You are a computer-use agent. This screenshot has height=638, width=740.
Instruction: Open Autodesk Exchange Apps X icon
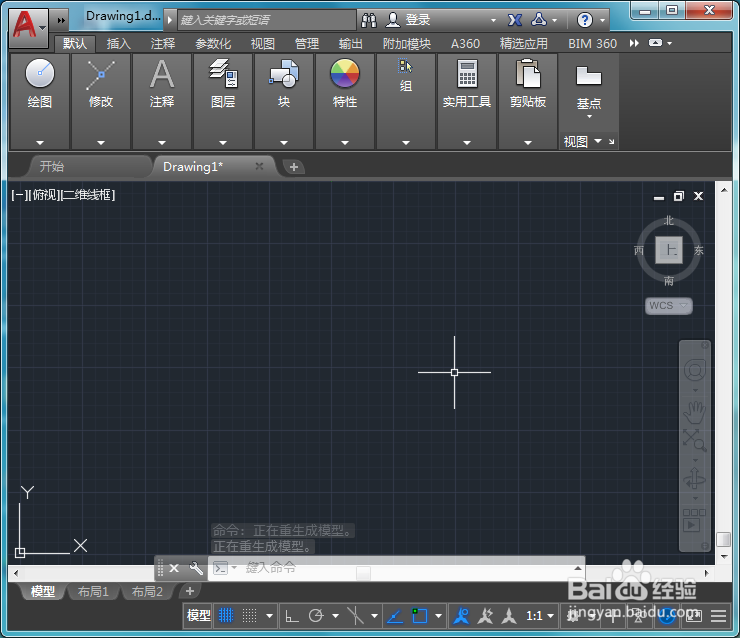pyautogui.click(x=514, y=20)
